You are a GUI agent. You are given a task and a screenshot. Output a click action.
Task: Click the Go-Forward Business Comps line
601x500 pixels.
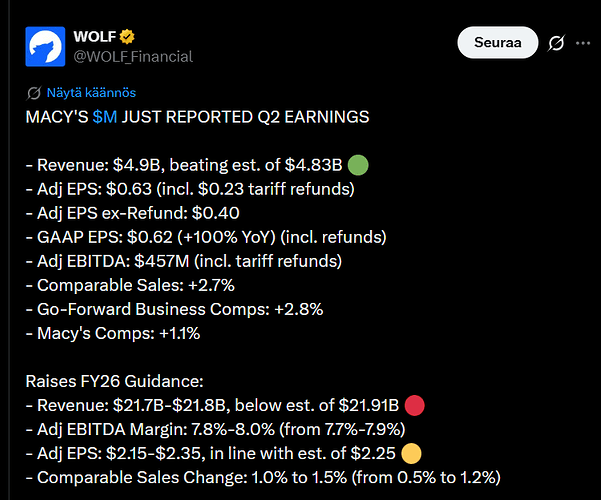pyautogui.click(x=174, y=309)
